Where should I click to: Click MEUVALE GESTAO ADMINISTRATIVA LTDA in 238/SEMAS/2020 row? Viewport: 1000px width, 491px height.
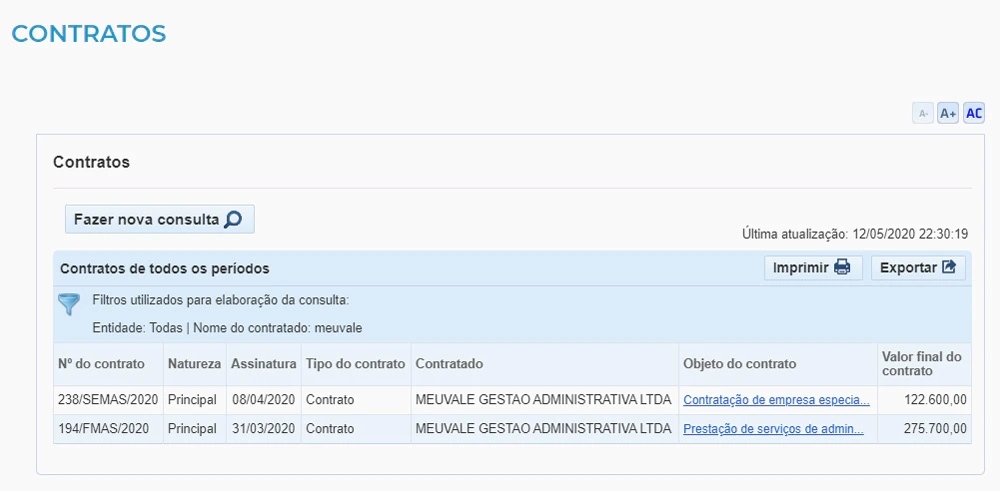coord(543,400)
